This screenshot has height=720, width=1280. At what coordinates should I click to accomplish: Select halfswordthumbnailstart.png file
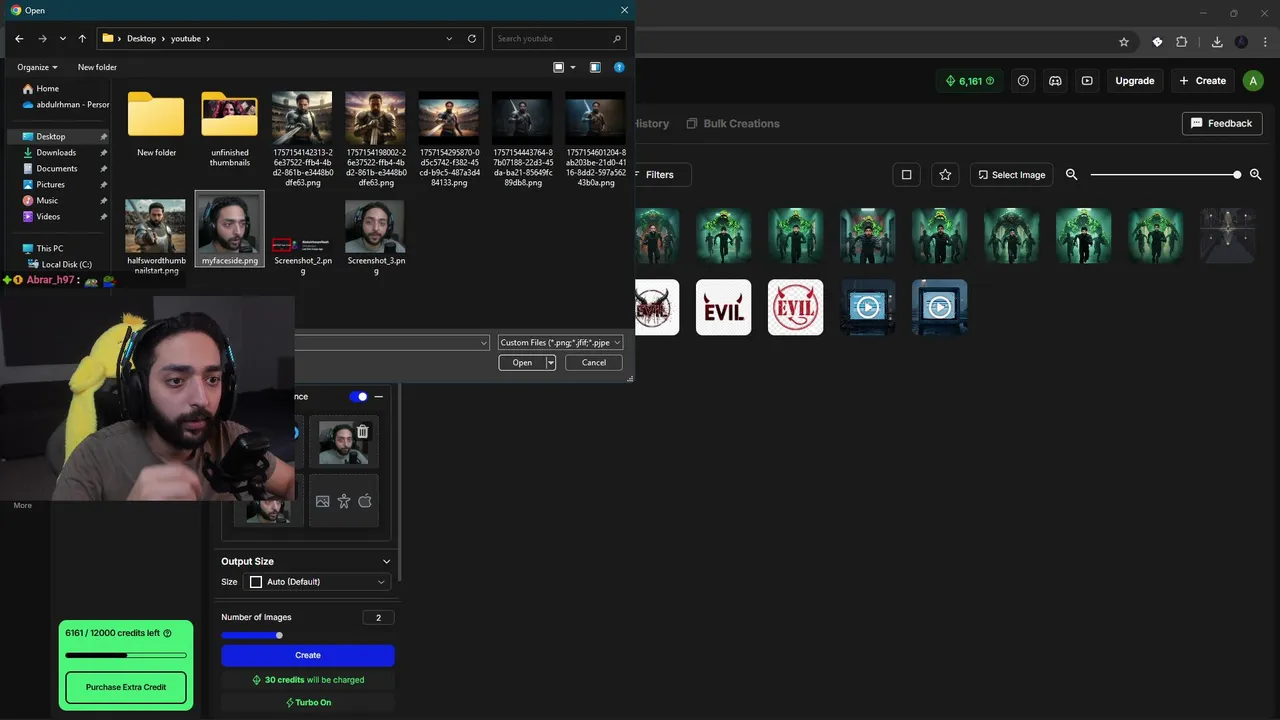(156, 236)
